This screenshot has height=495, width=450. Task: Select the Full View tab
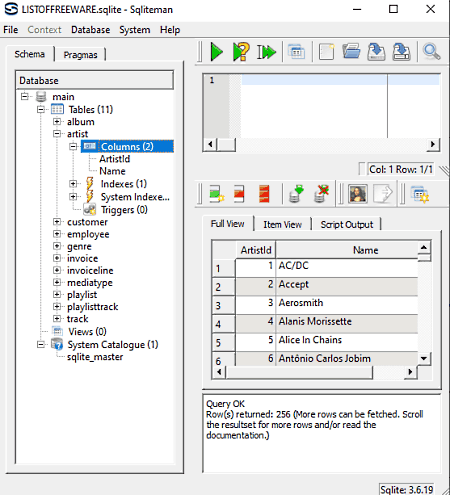[228, 223]
